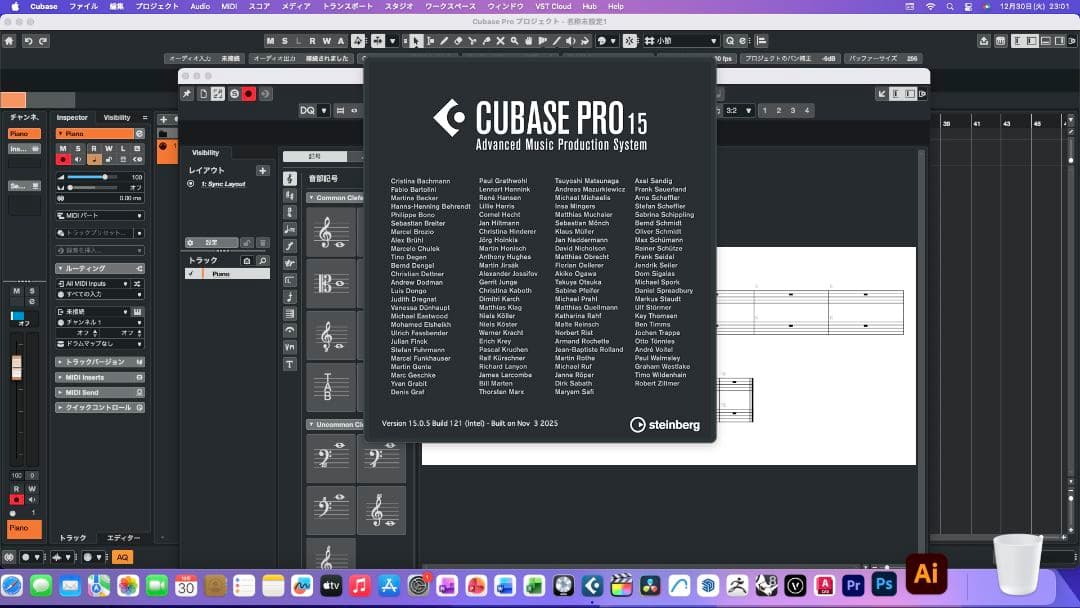
Task: Toggle record enable on Piano track inspector
Action: coord(62,159)
